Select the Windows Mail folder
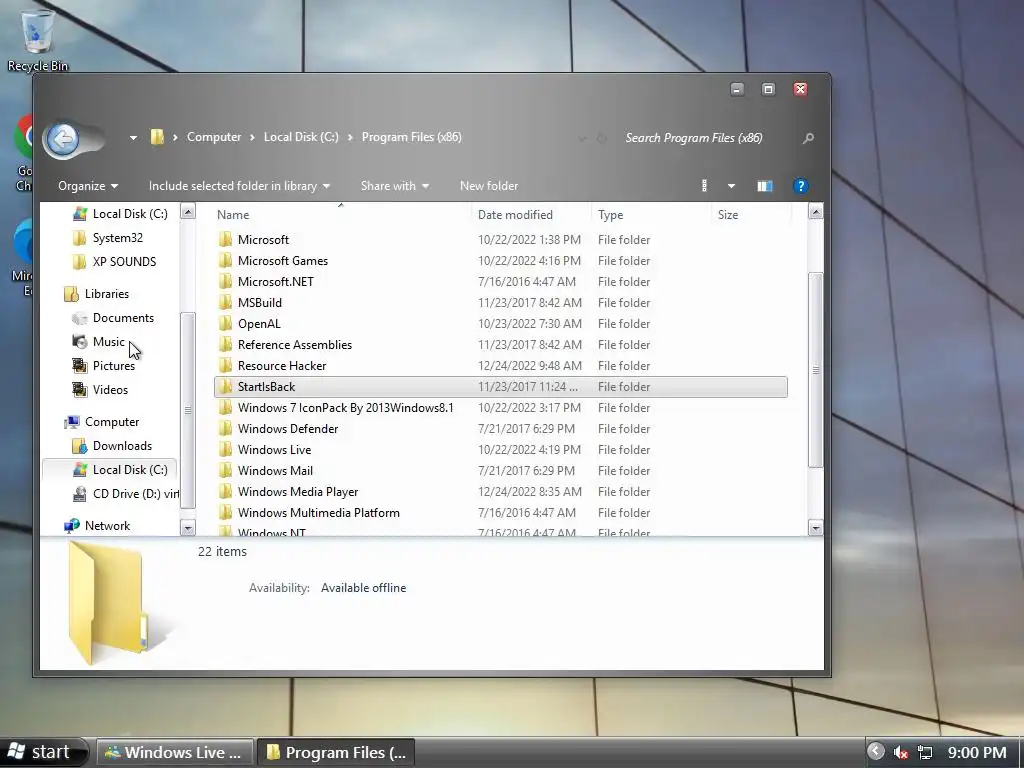Screen dimensions: 1024x768 275,470
